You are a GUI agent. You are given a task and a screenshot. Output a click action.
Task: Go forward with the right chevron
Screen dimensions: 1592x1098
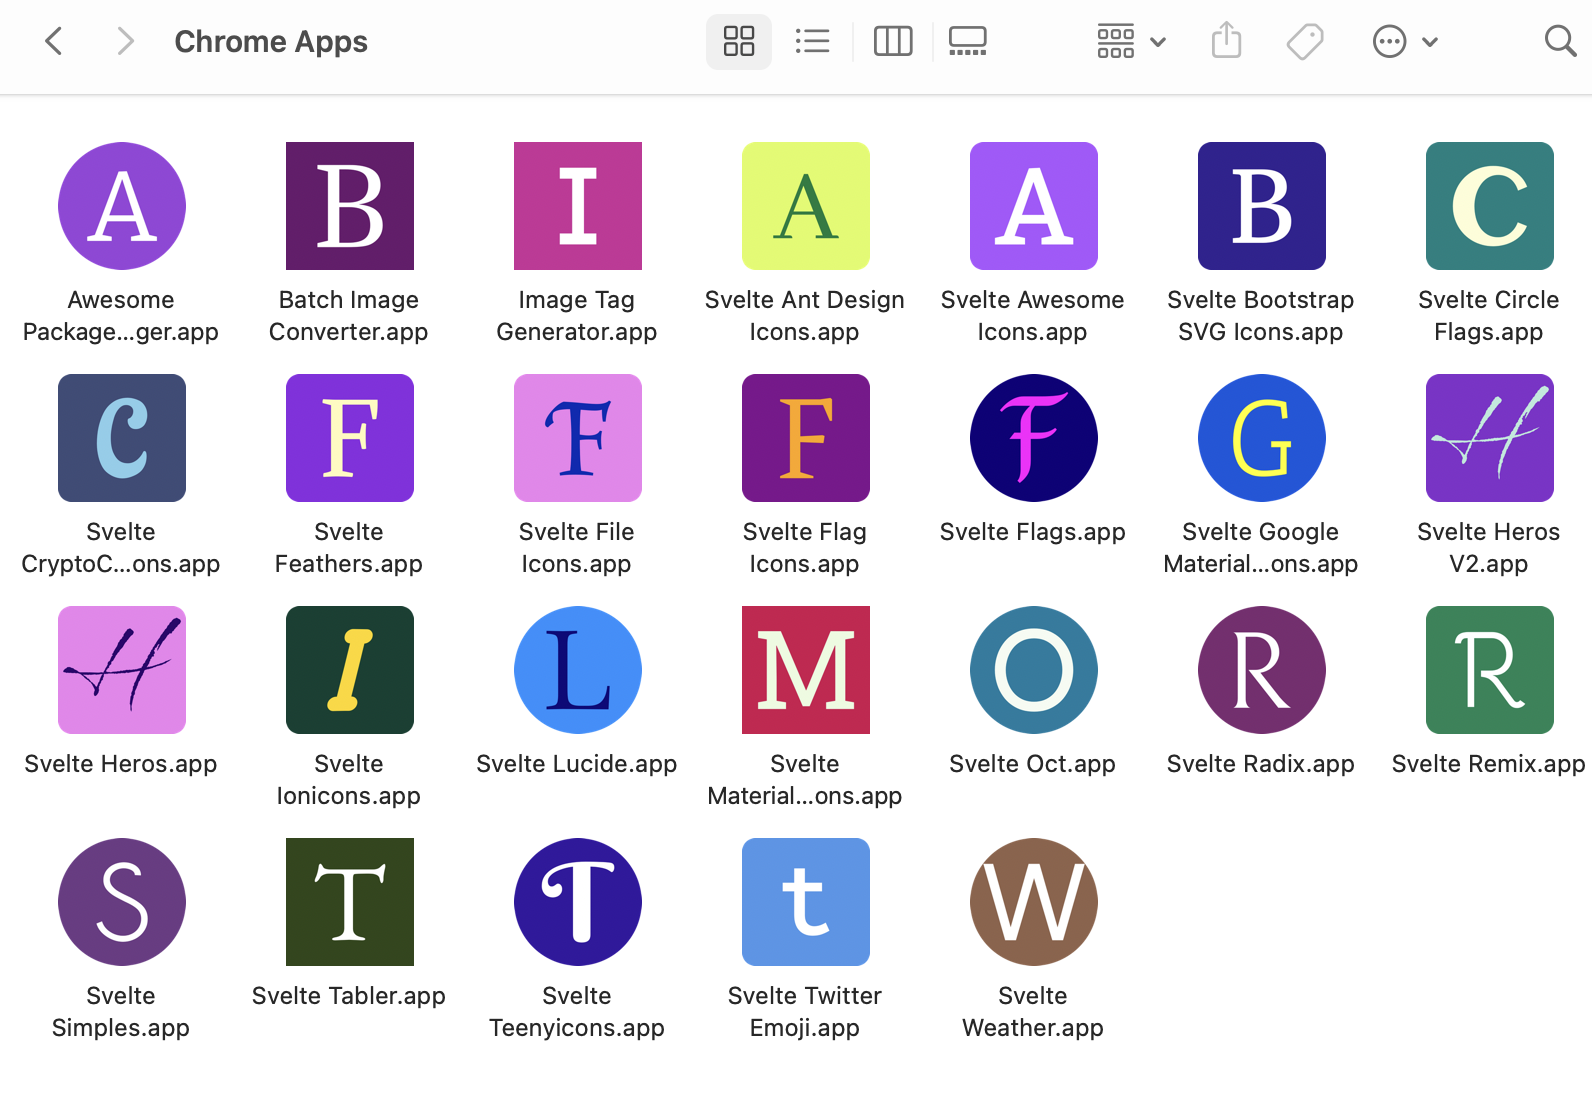tap(124, 41)
